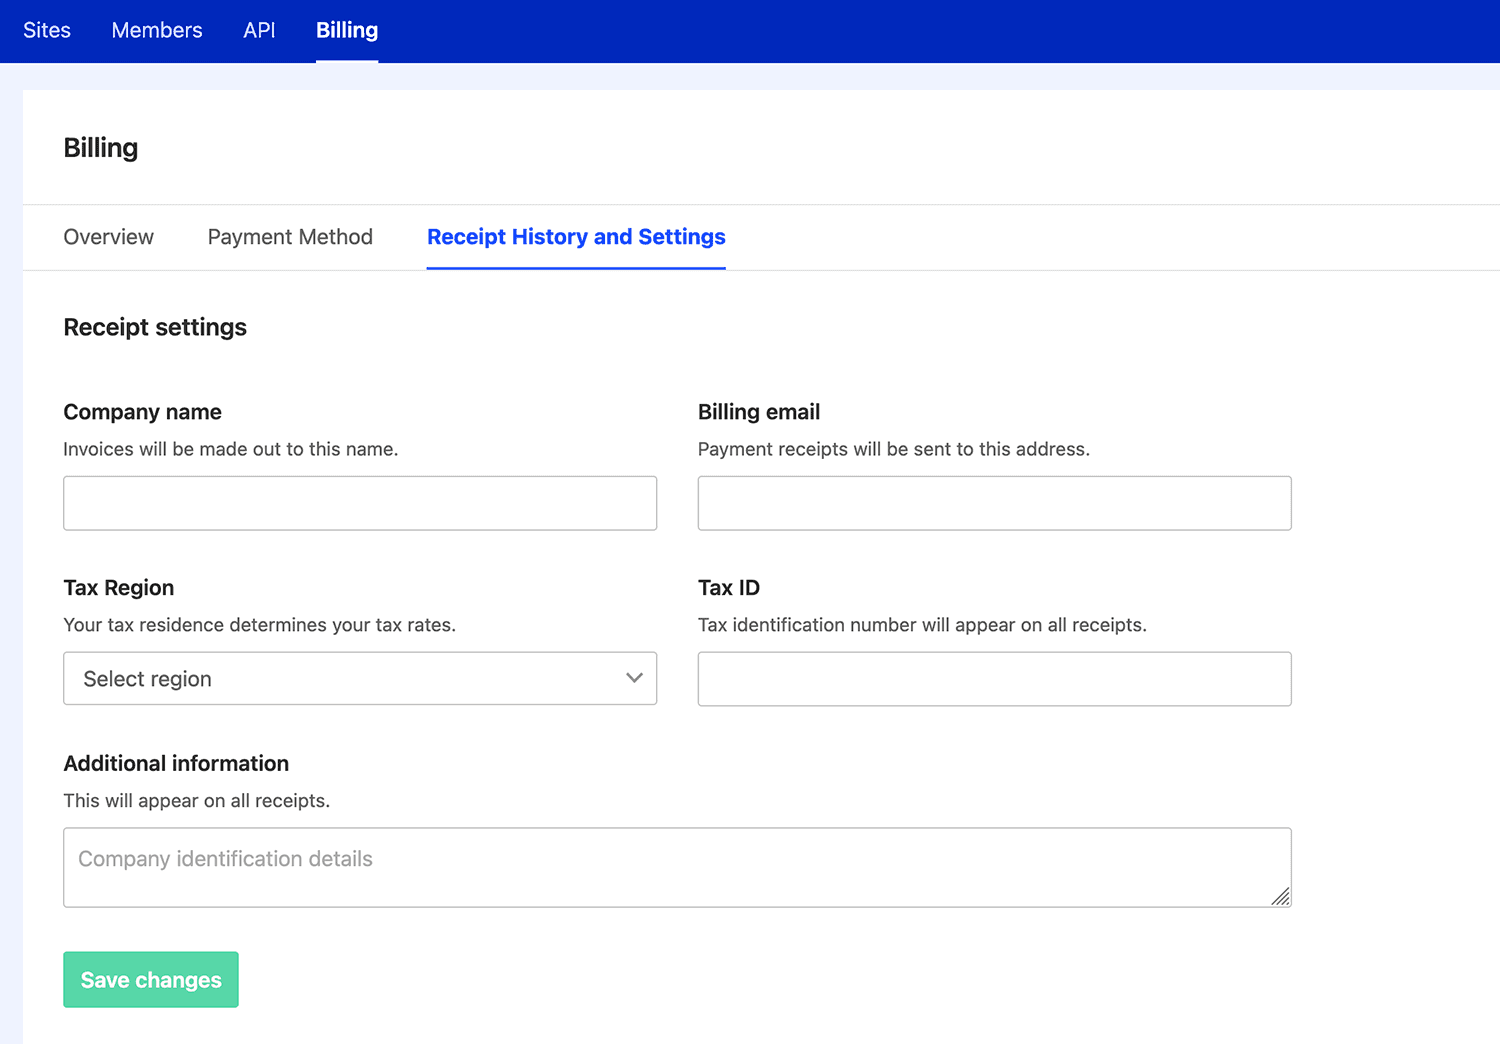
Task: Open the Payment Method tab
Action: (x=290, y=237)
